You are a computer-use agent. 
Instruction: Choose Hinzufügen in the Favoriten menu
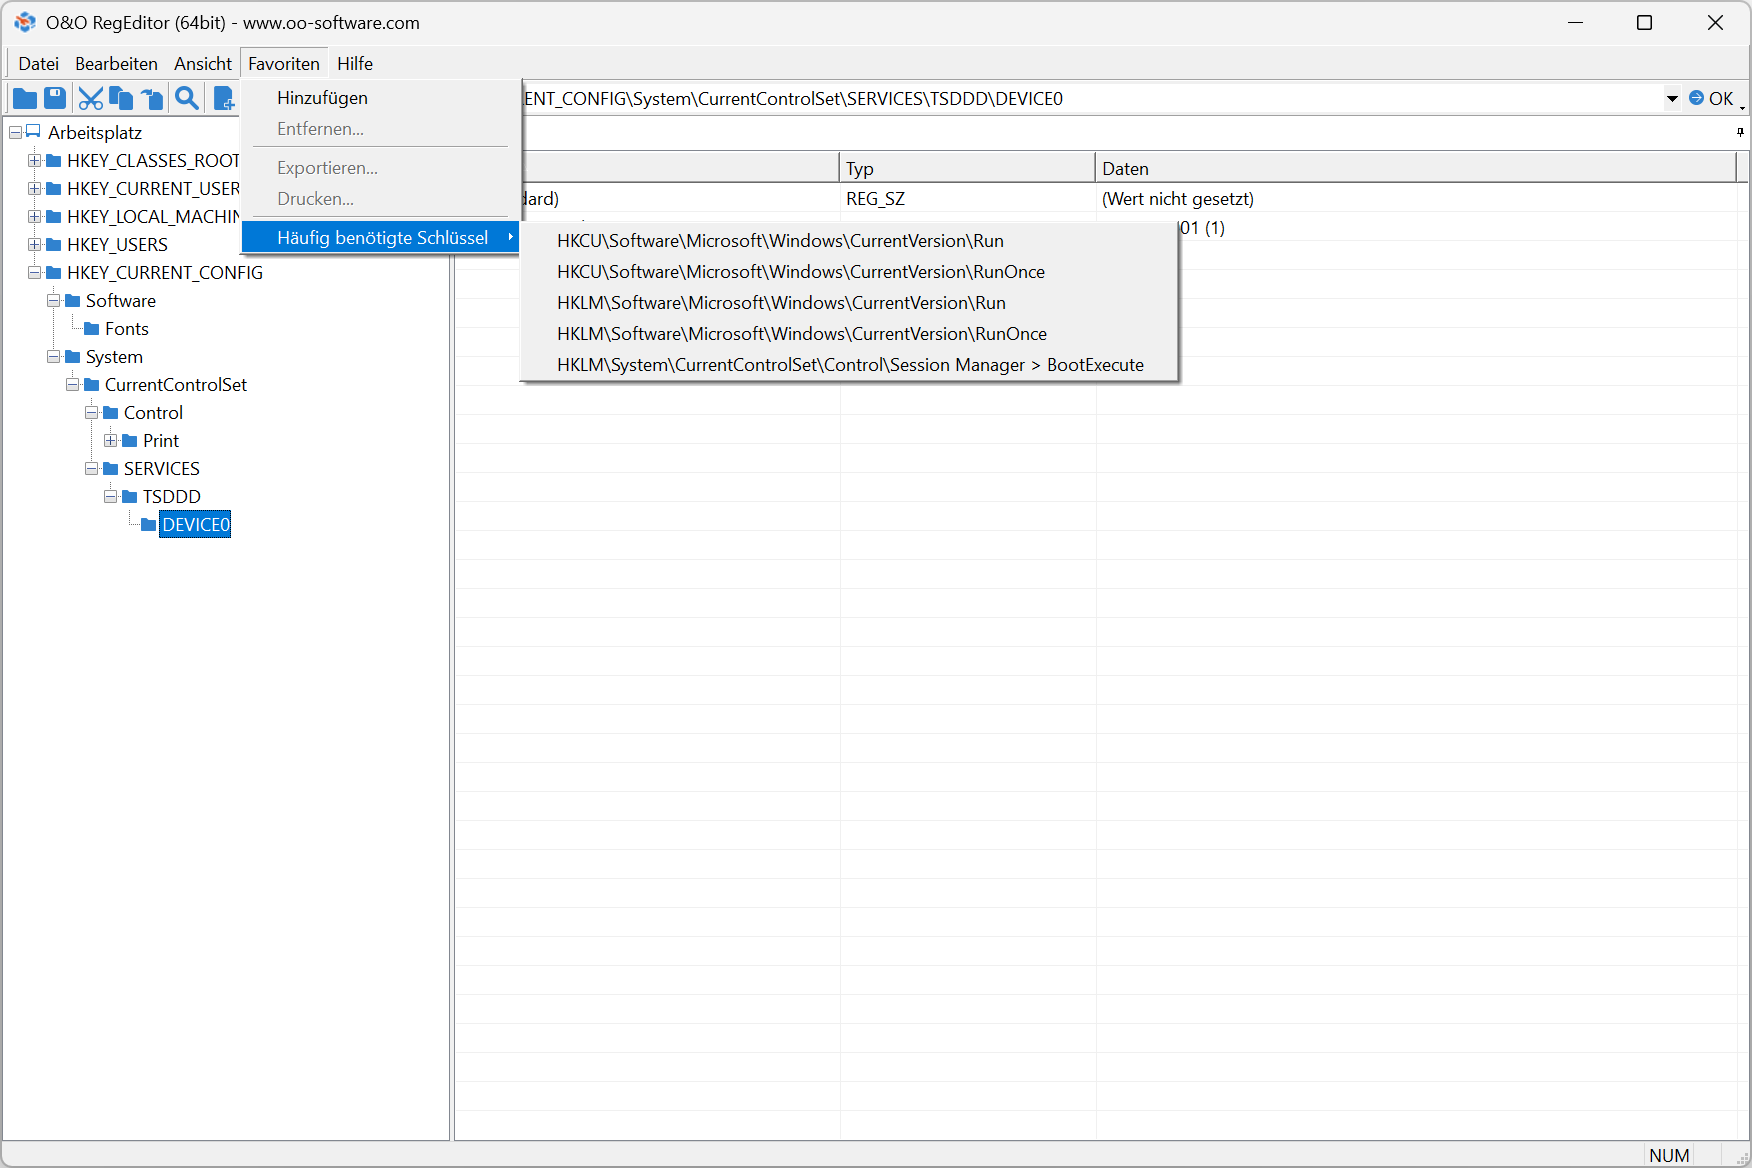pos(322,98)
